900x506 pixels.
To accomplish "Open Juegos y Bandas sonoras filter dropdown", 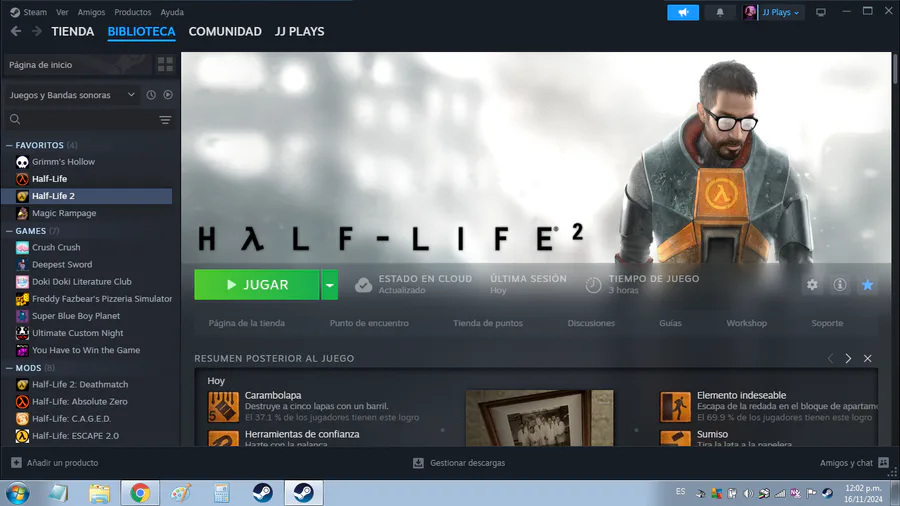I will 72,95.
